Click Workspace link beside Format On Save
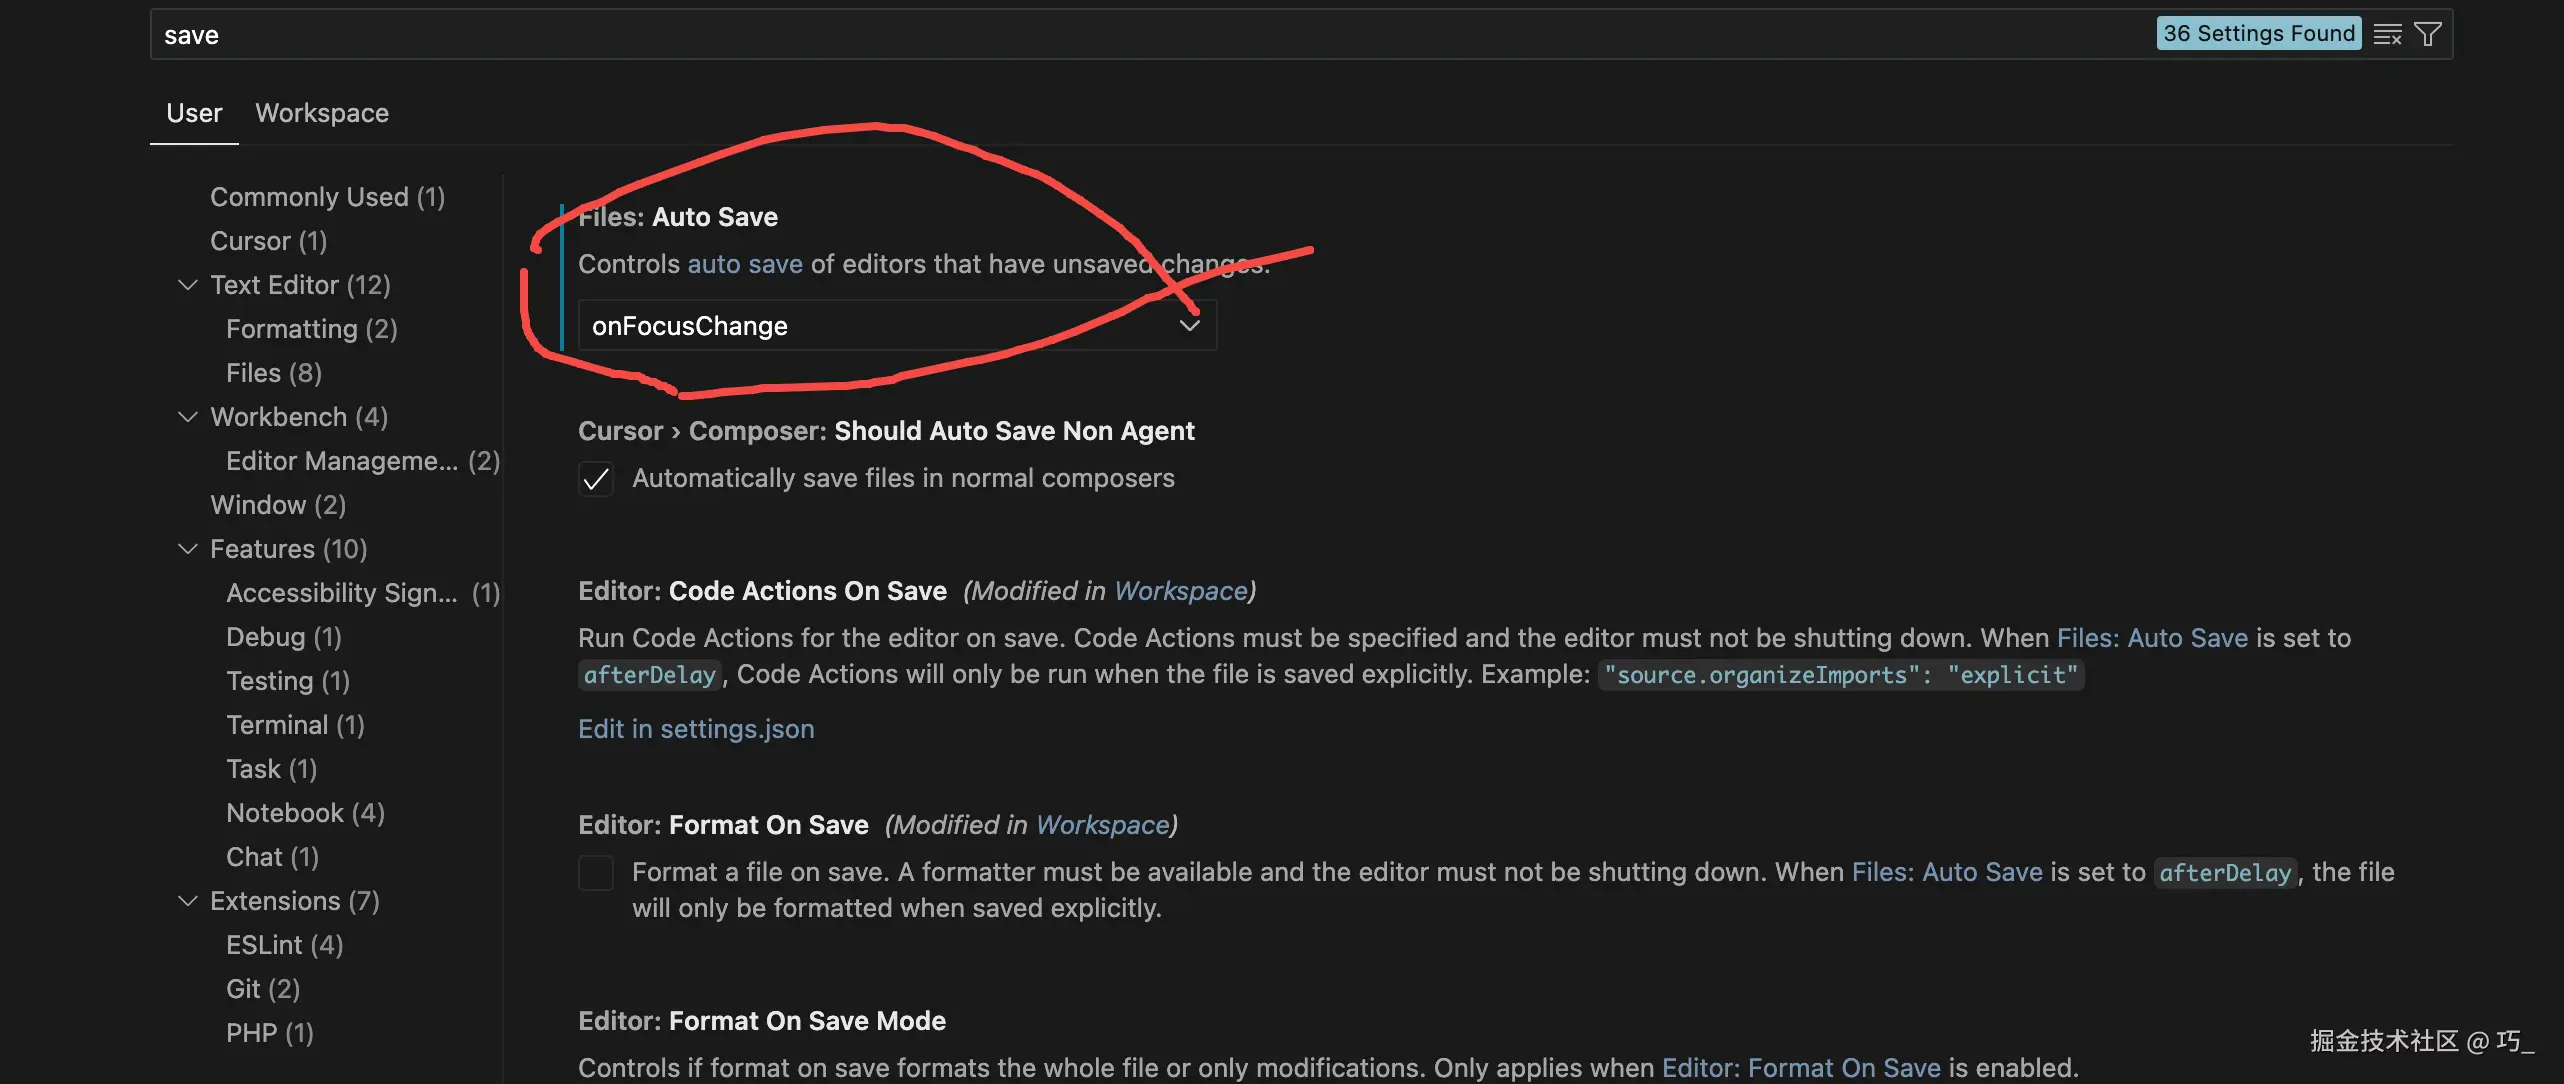Viewport: 2564px width, 1084px height. (1102, 825)
